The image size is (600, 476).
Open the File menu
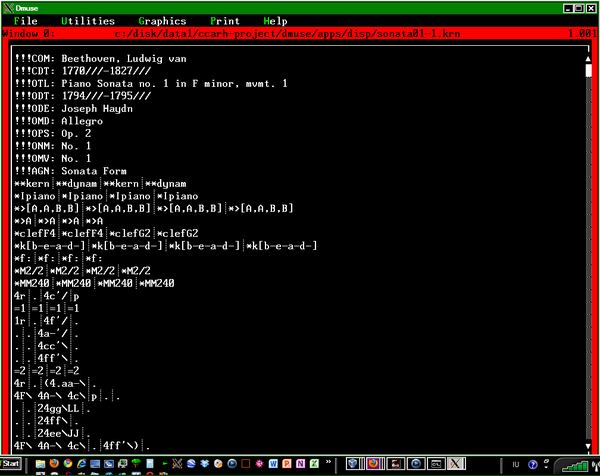point(26,20)
